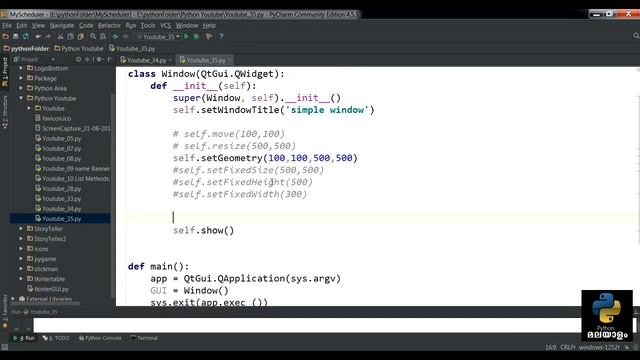
Task: Click Python Youtube in the breadcrumb bar
Action: point(79,49)
